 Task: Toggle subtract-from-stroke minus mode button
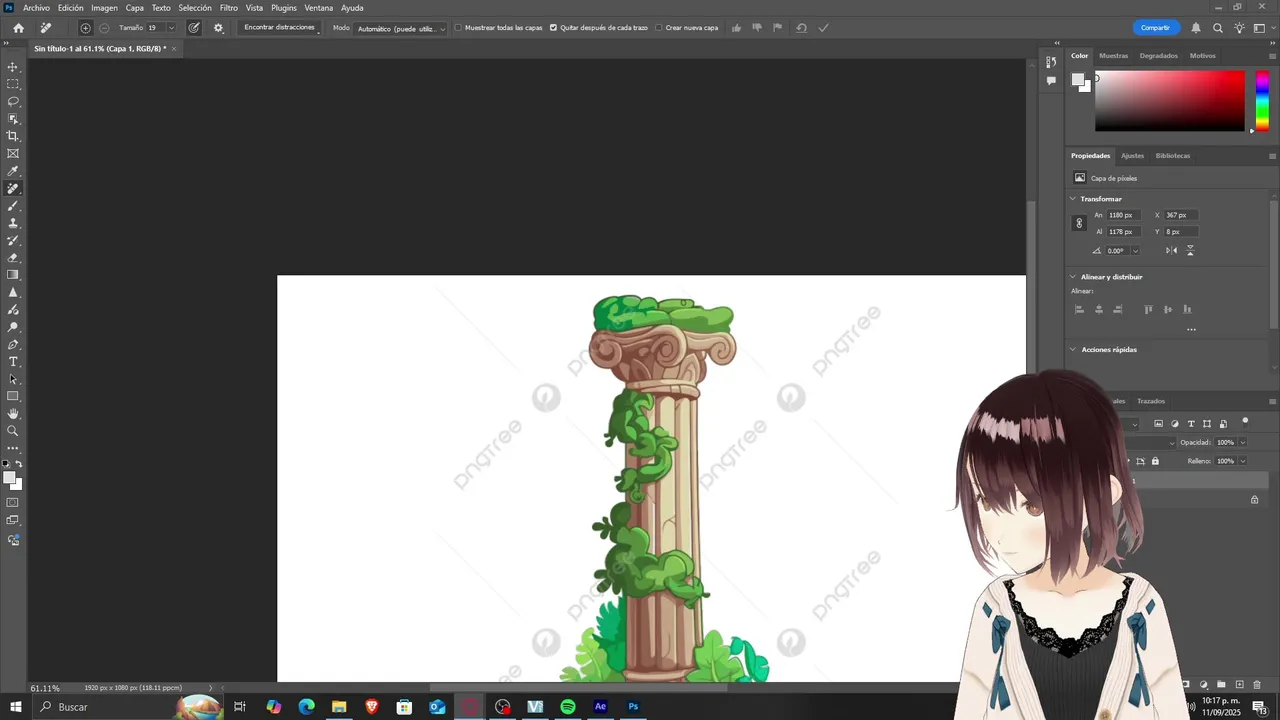click(104, 28)
